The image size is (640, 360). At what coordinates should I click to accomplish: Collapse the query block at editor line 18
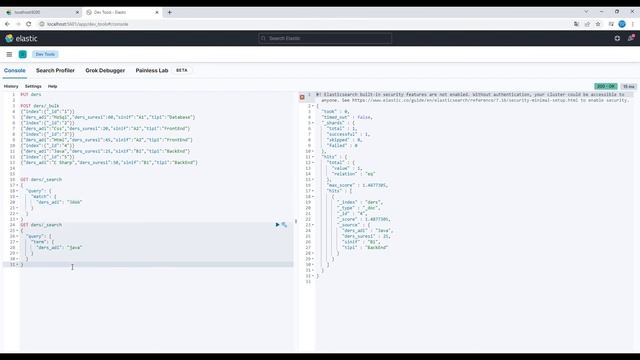(17, 191)
